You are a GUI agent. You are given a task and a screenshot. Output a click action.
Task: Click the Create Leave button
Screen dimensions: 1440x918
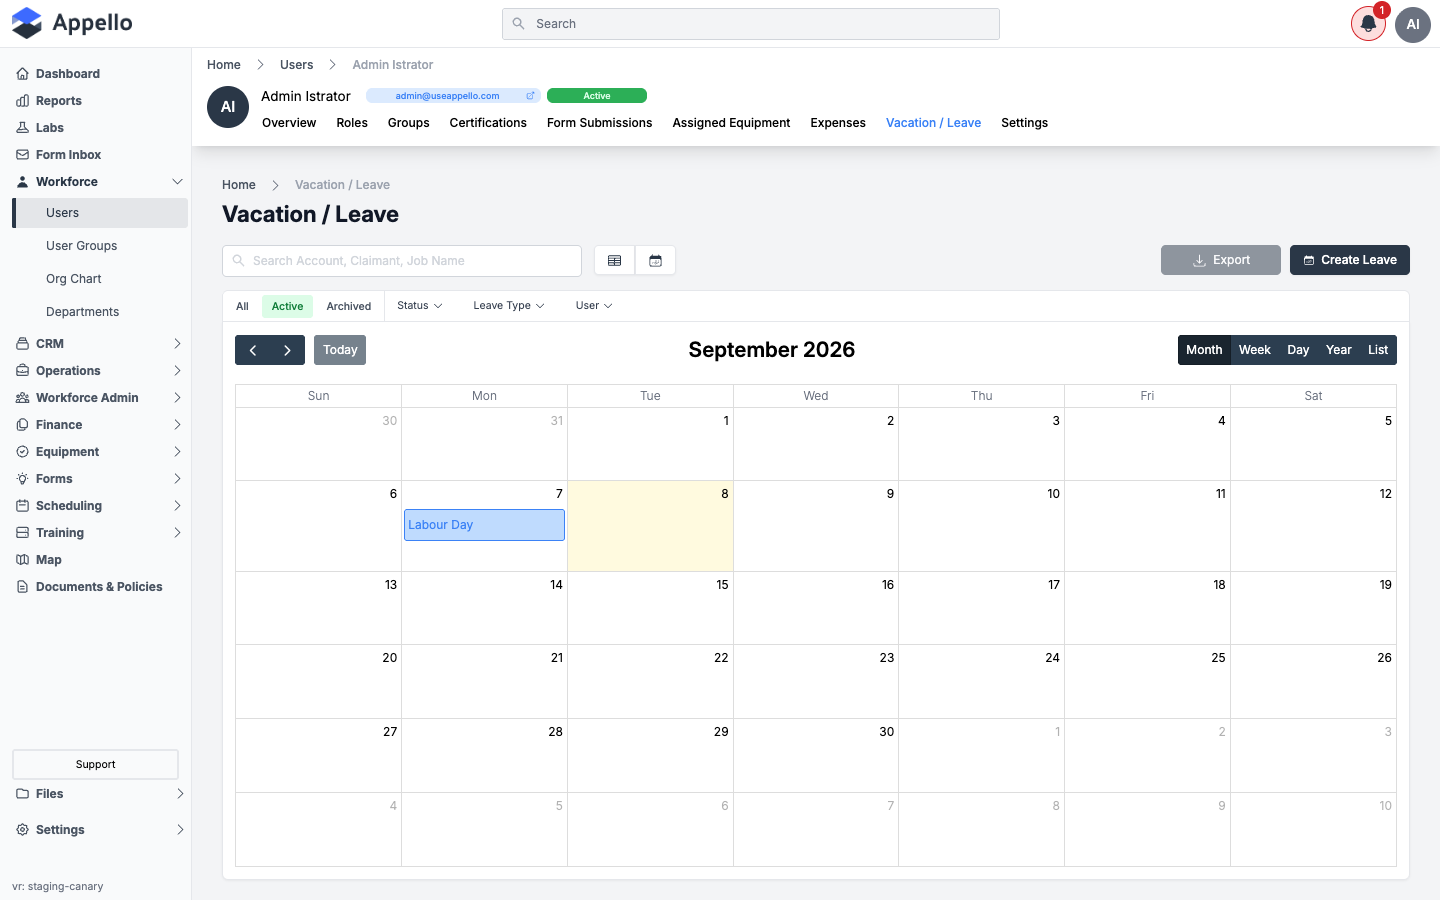[x=1350, y=260]
